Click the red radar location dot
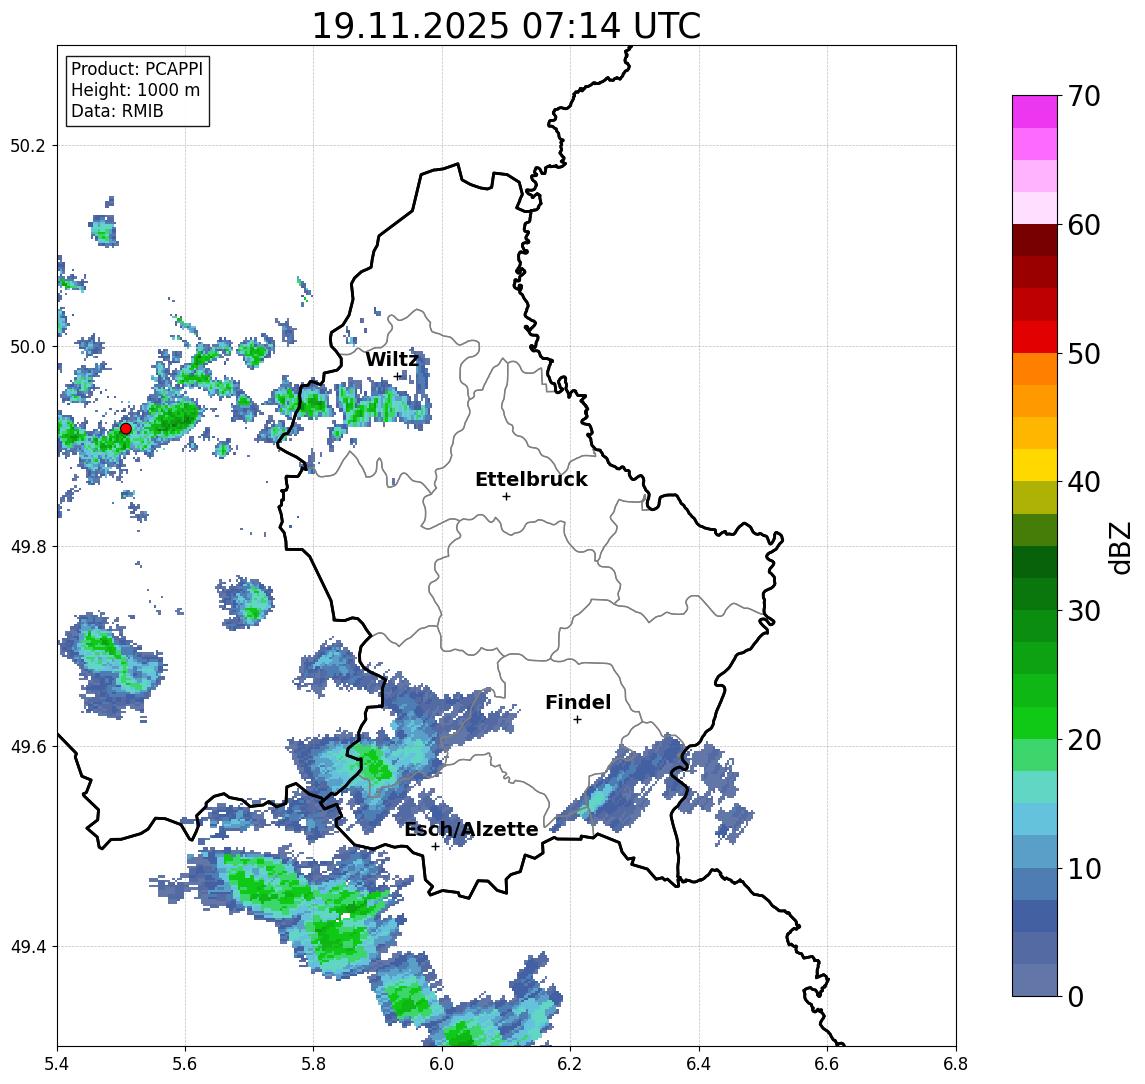Viewport: 1145px width, 1084px height. pyautogui.click(x=126, y=428)
